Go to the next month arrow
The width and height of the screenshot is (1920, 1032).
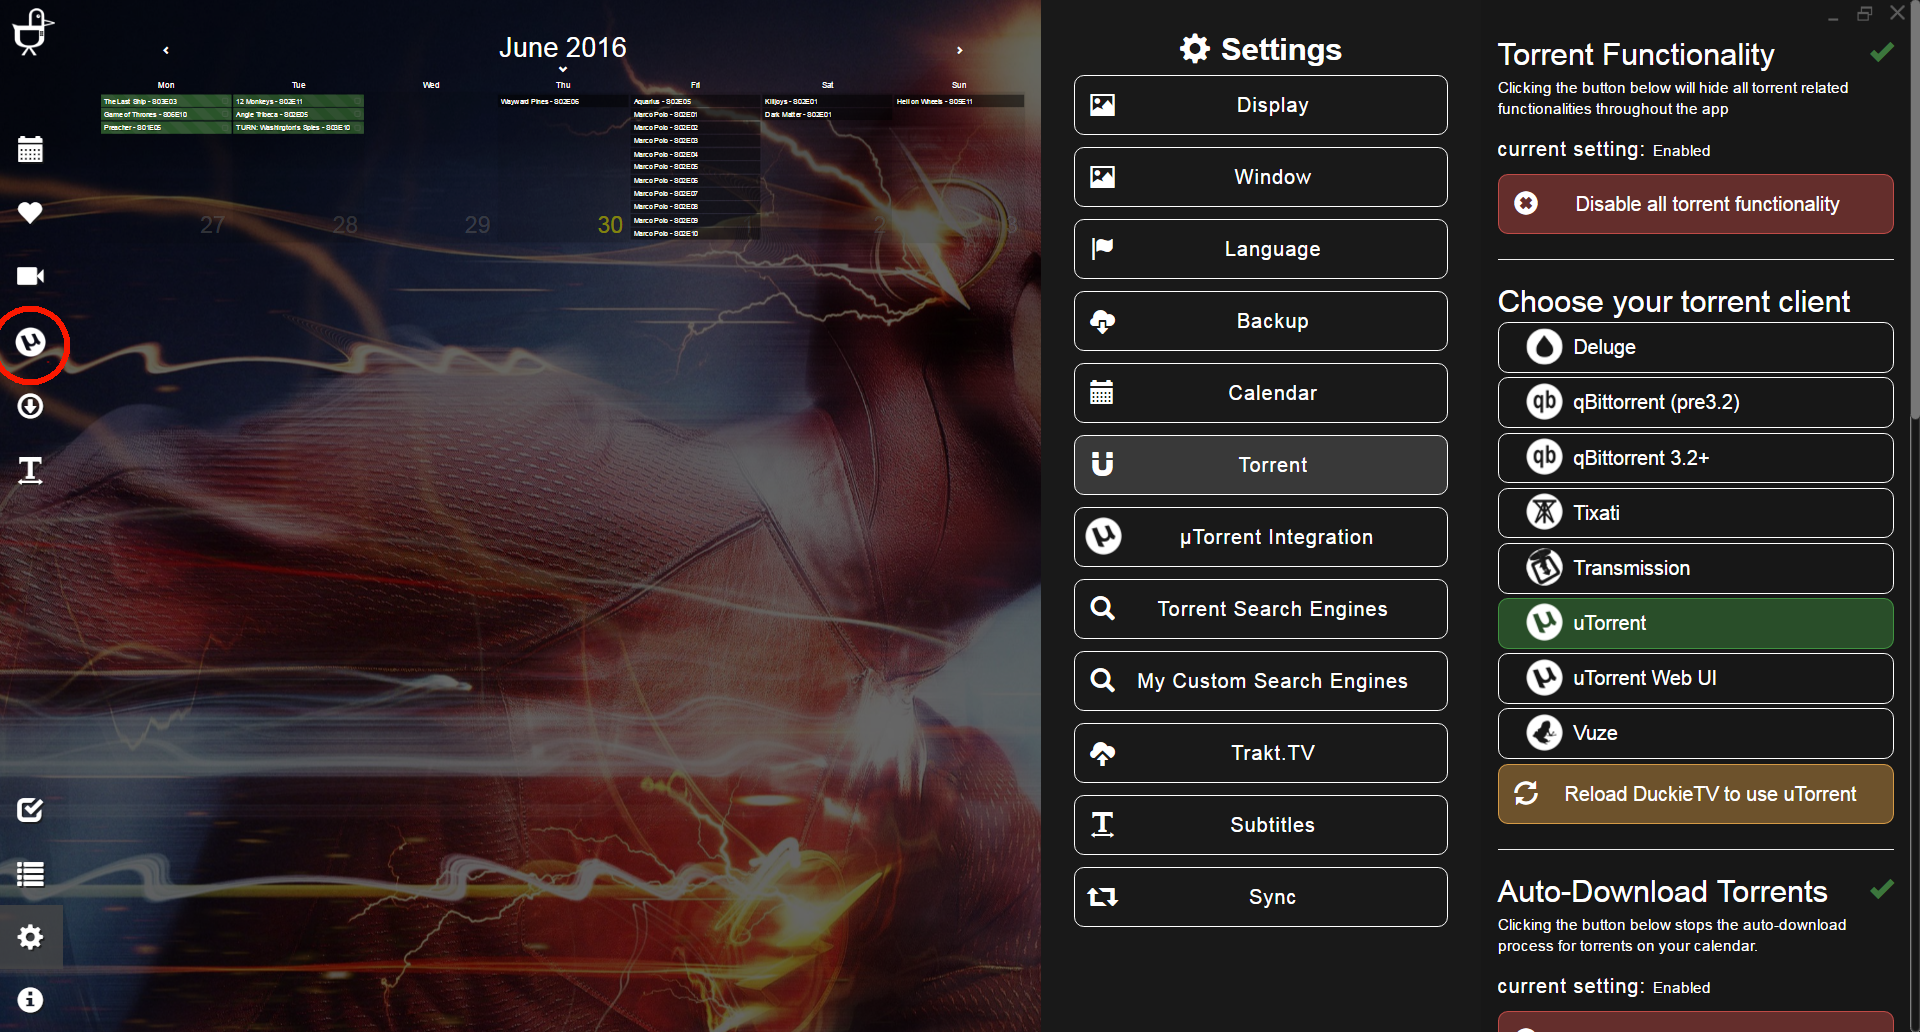pos(959,50)
